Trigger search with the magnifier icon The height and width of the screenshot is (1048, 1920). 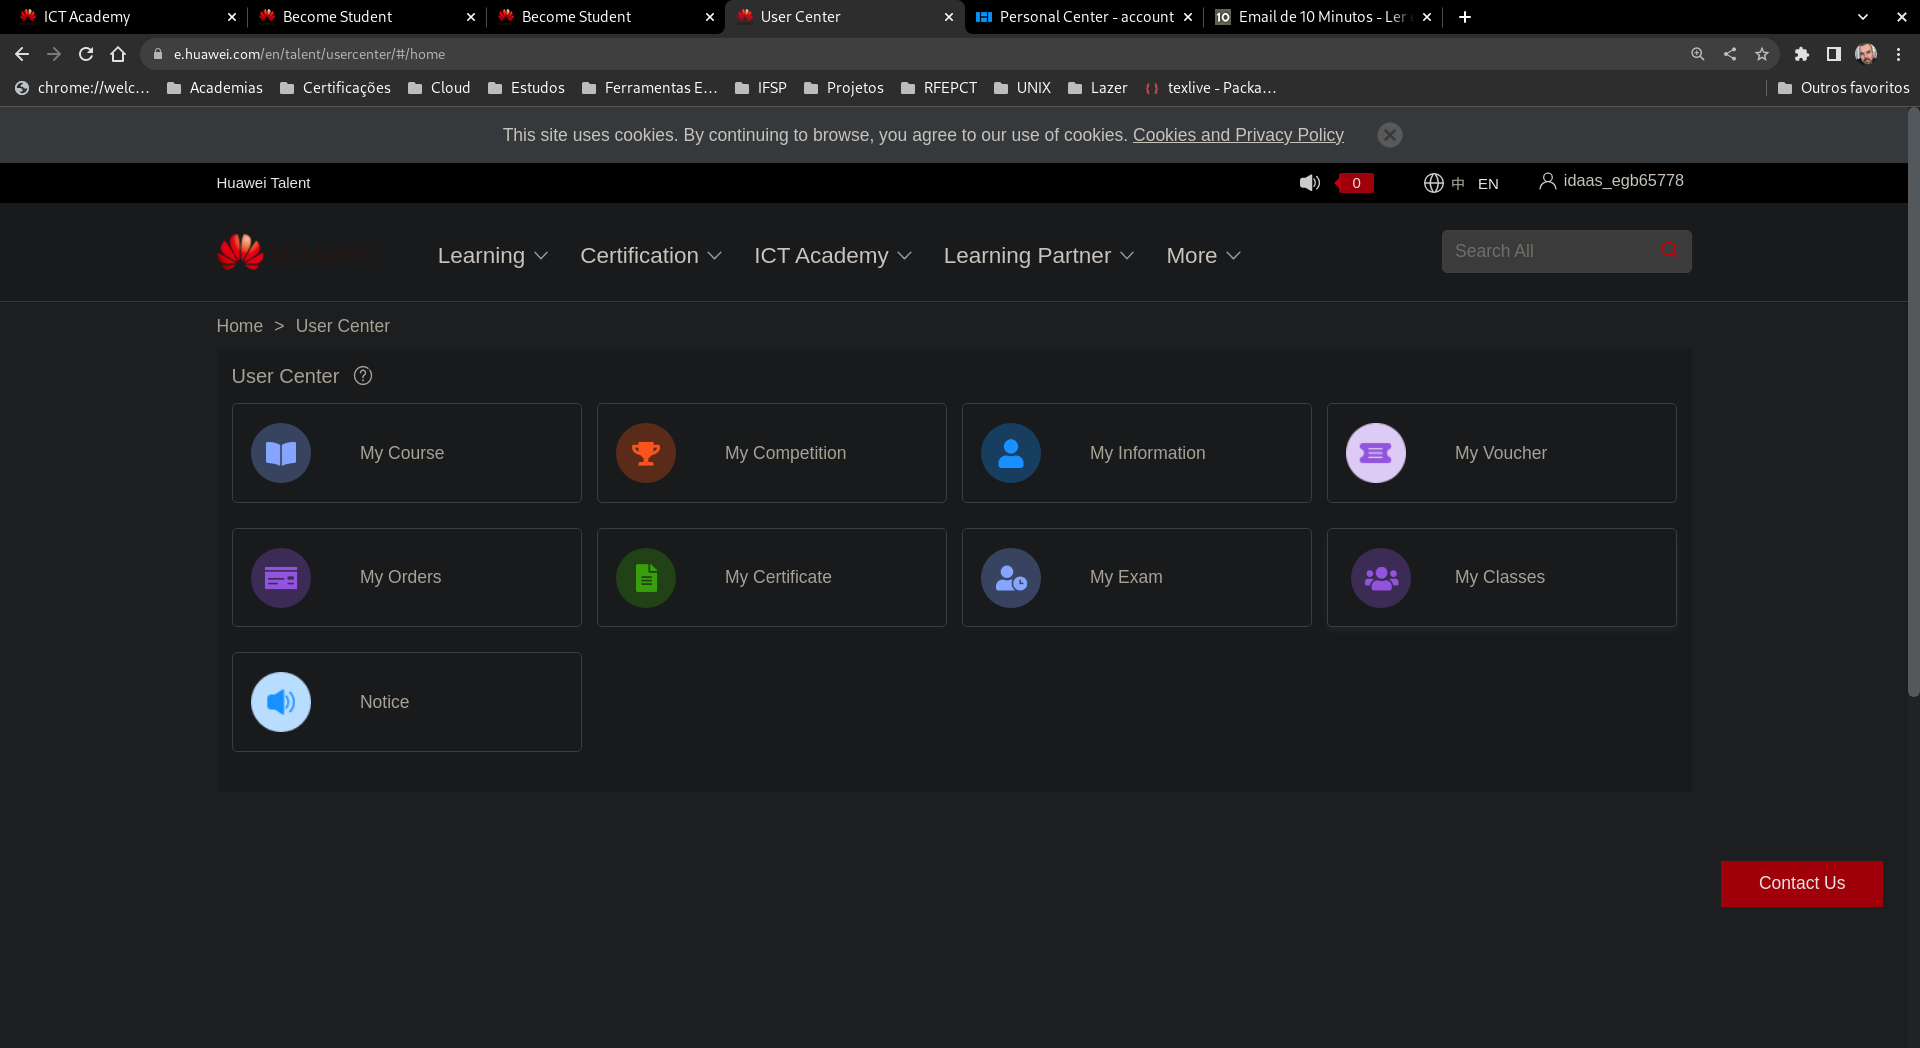[x=1668, y=250]
